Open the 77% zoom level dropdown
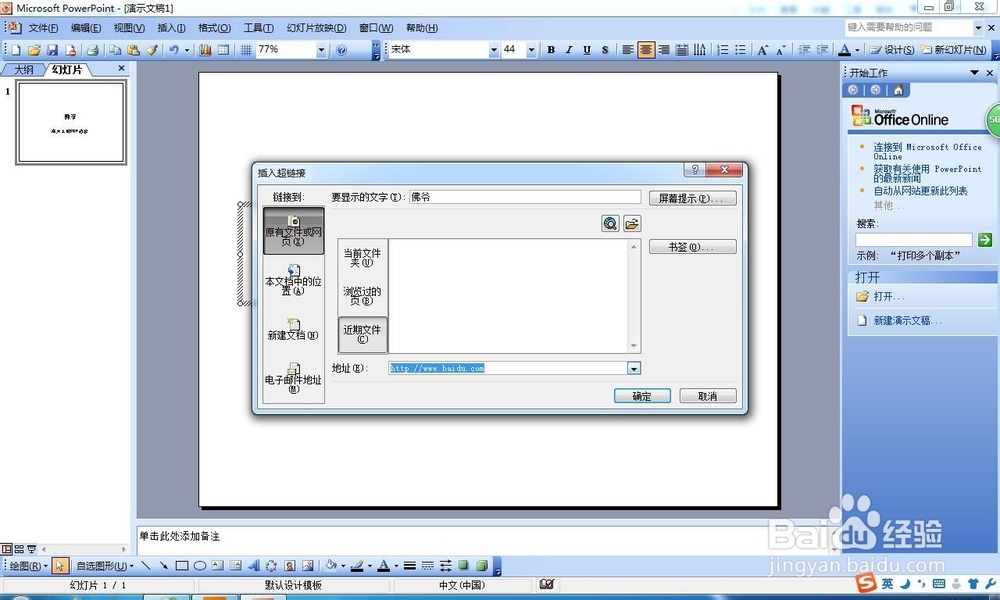Viewport: 1000px width, 600px height. pos(320,48)
